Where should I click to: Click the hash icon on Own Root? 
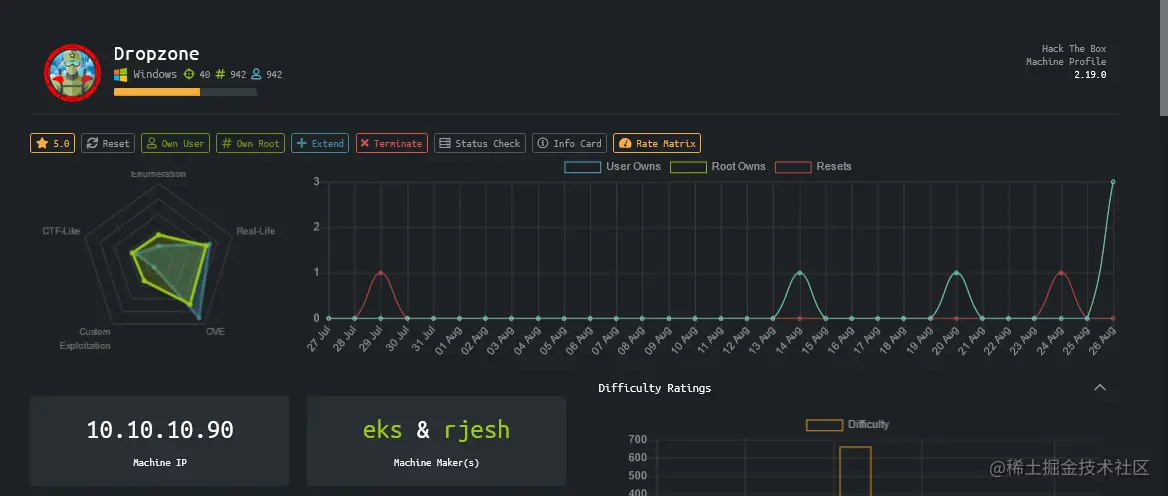click(x=226, y=143)
